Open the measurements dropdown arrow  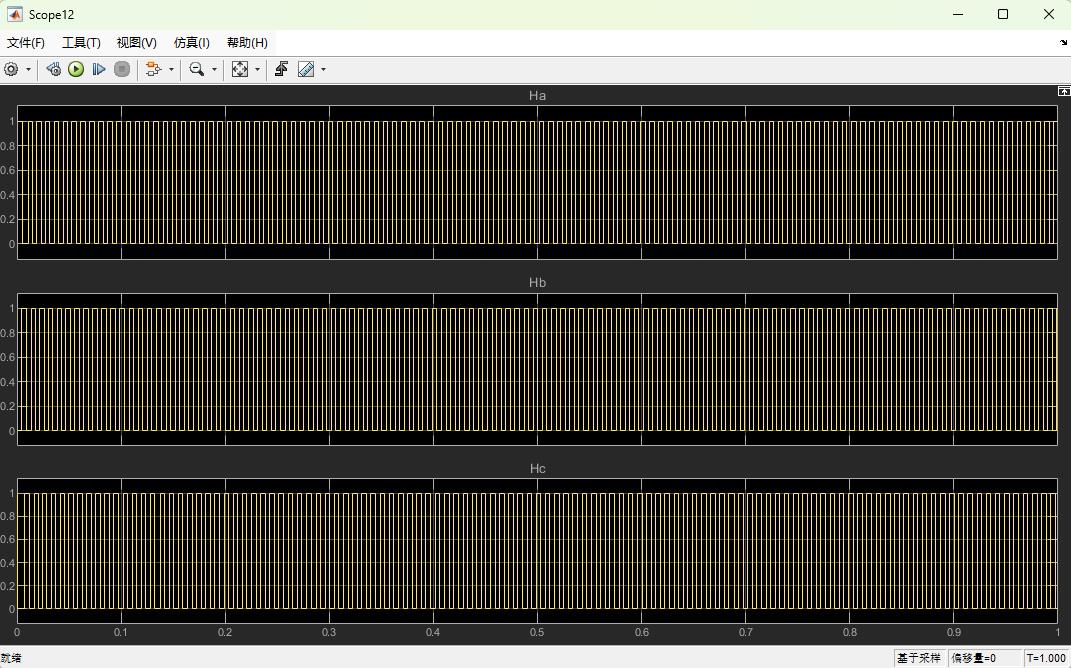pos(323,69)
